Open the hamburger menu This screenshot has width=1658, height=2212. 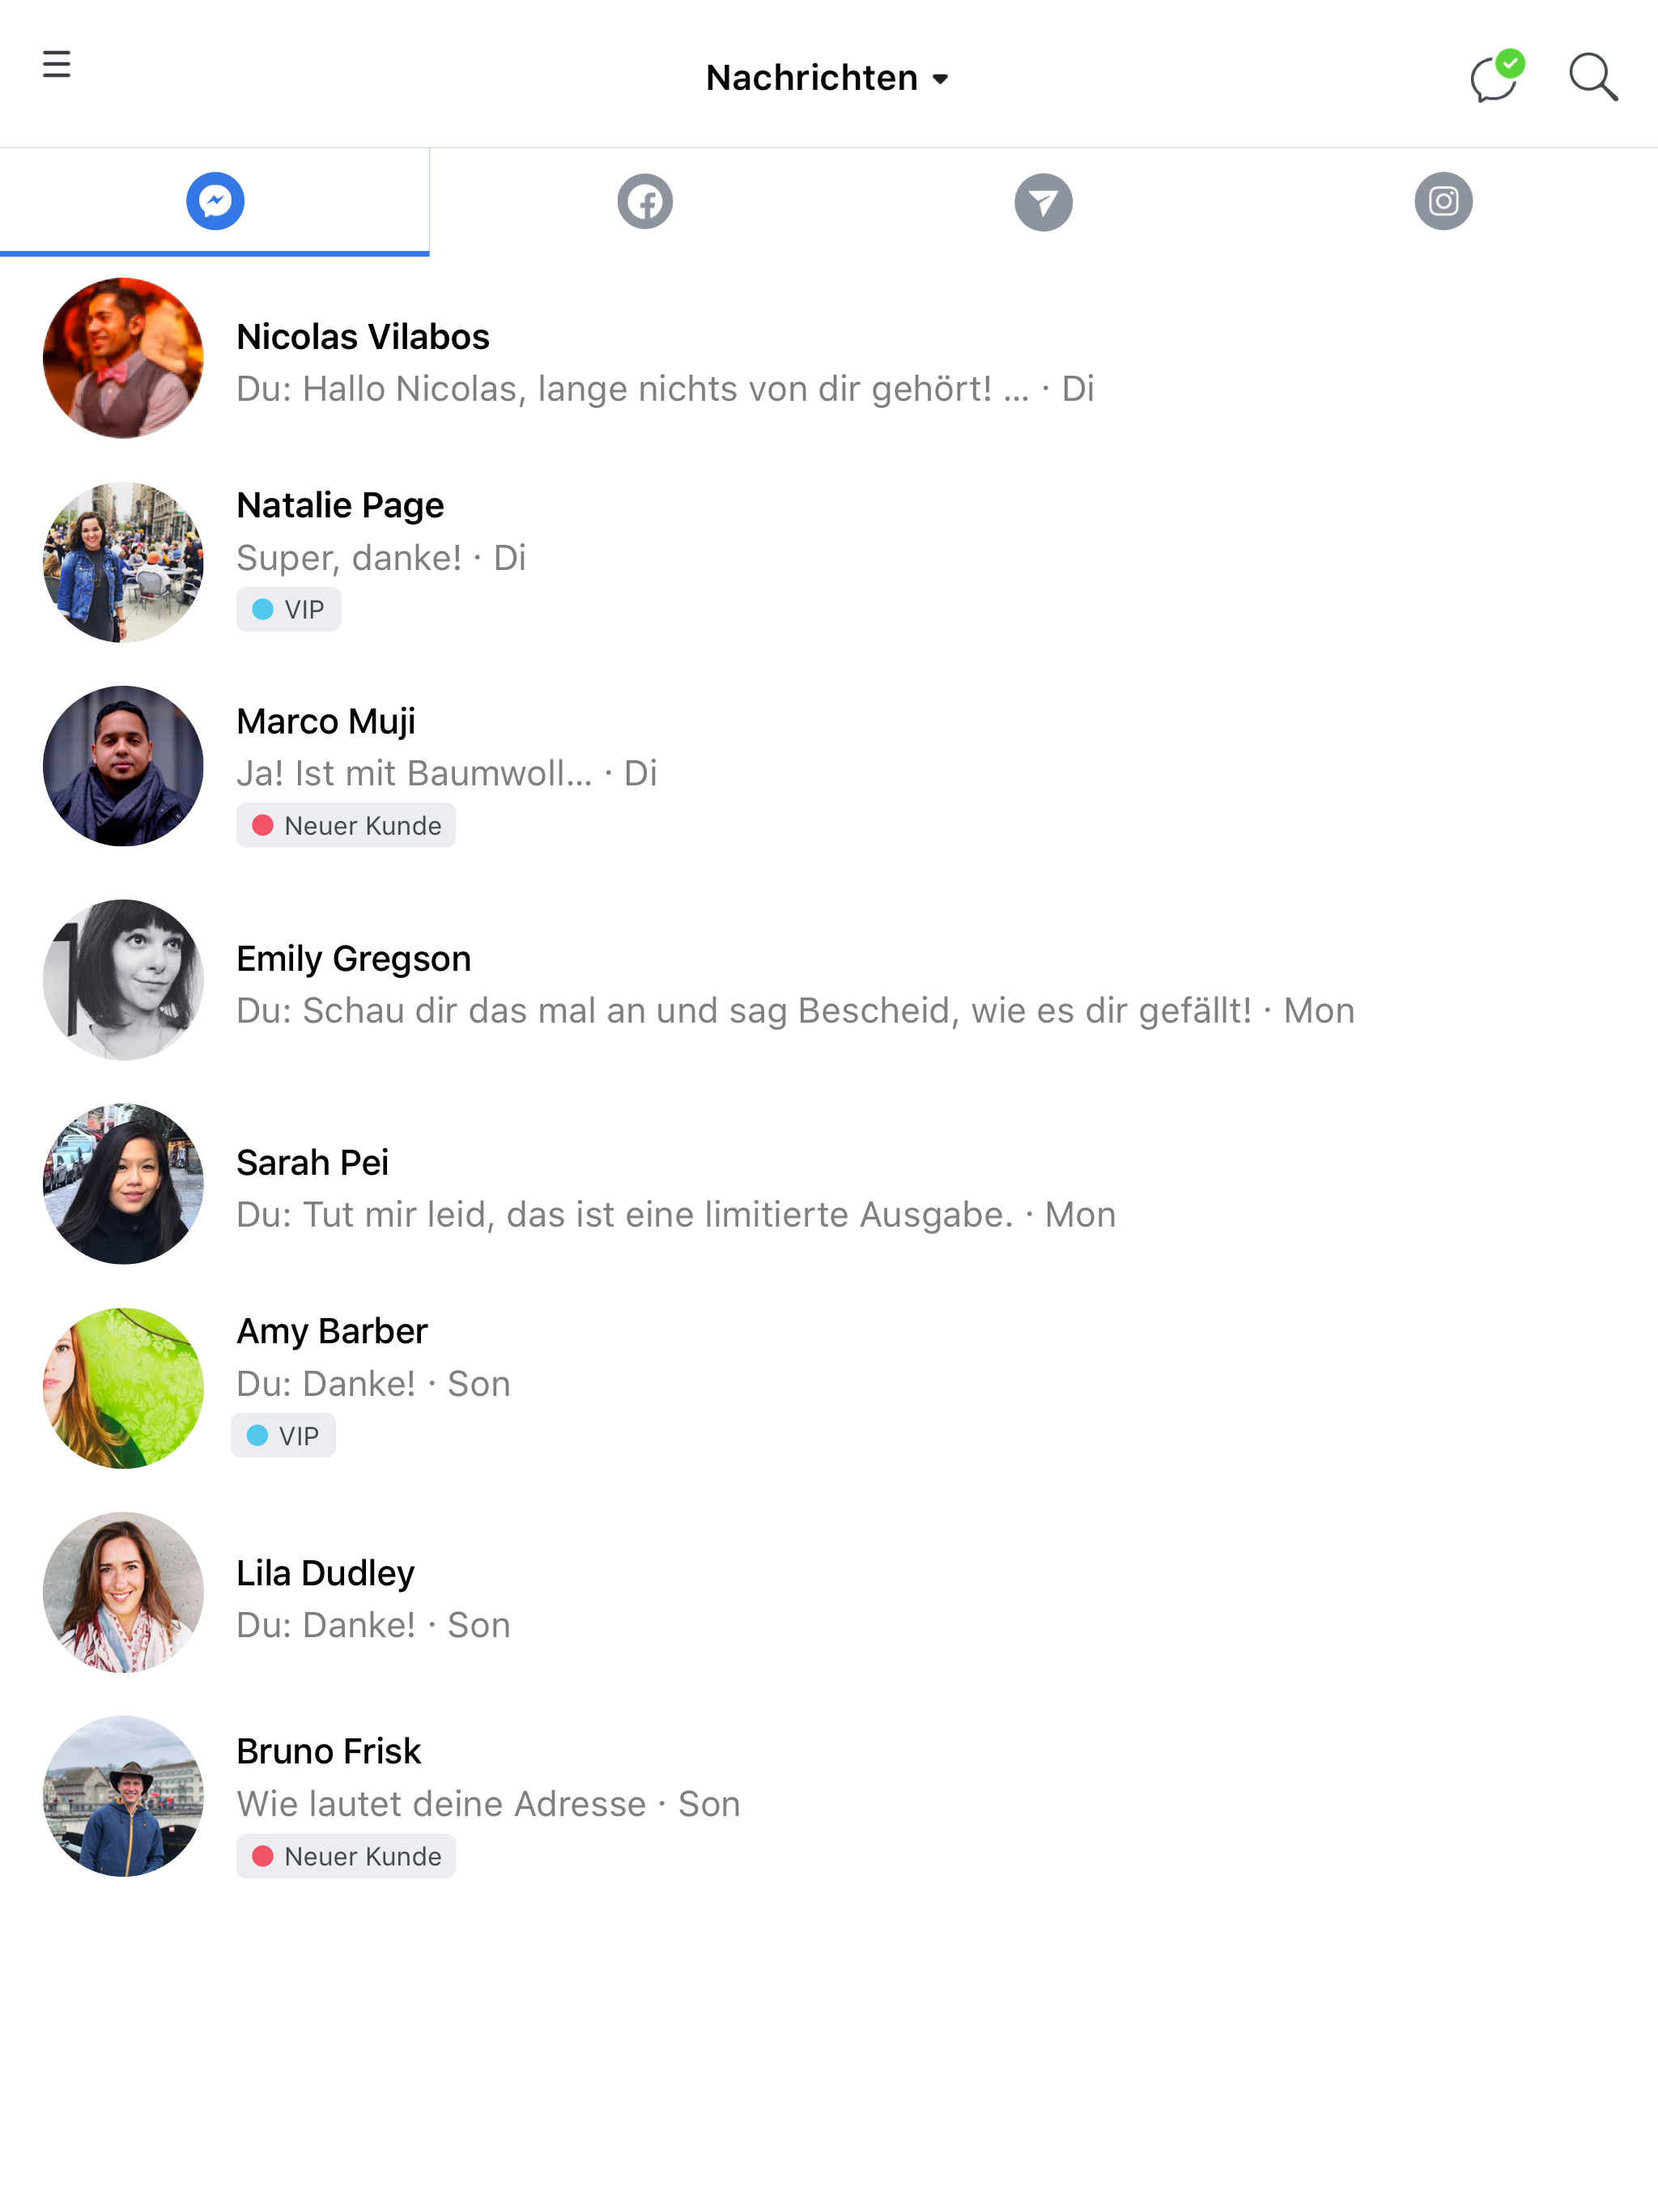point(57,64)
